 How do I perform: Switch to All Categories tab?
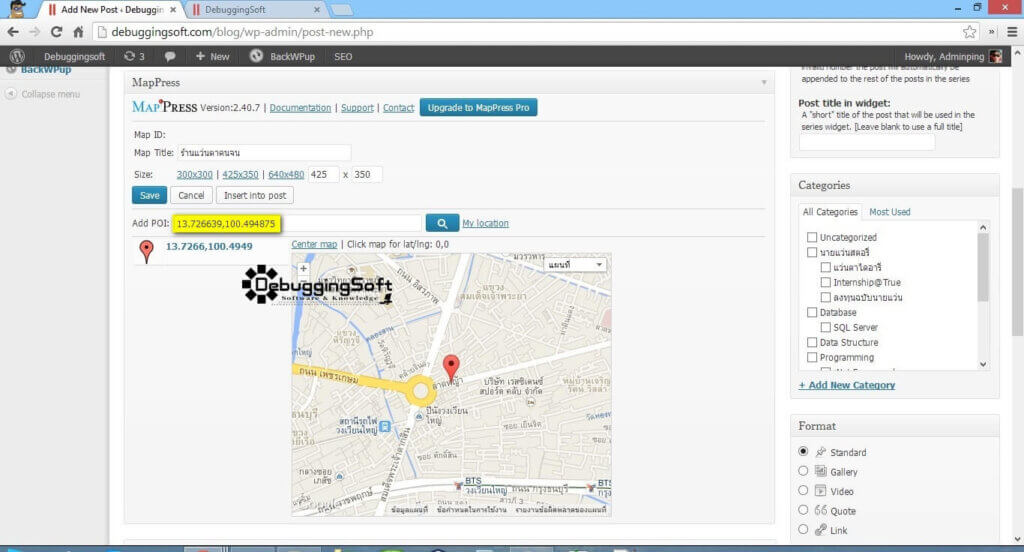pyautogui.click(x=829, y=212)
